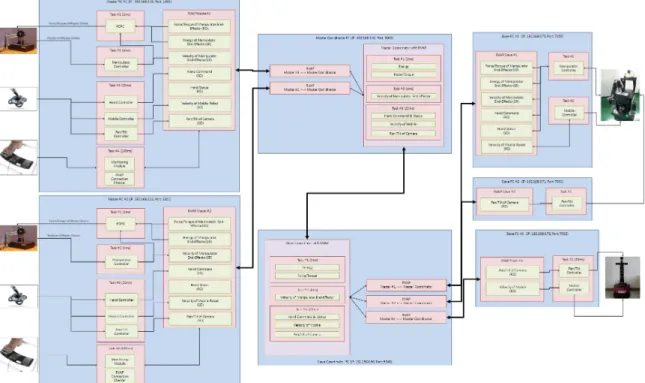Click the Velocity of Mobile Robot box in the upper Master PC block

[x=200, y=105]
